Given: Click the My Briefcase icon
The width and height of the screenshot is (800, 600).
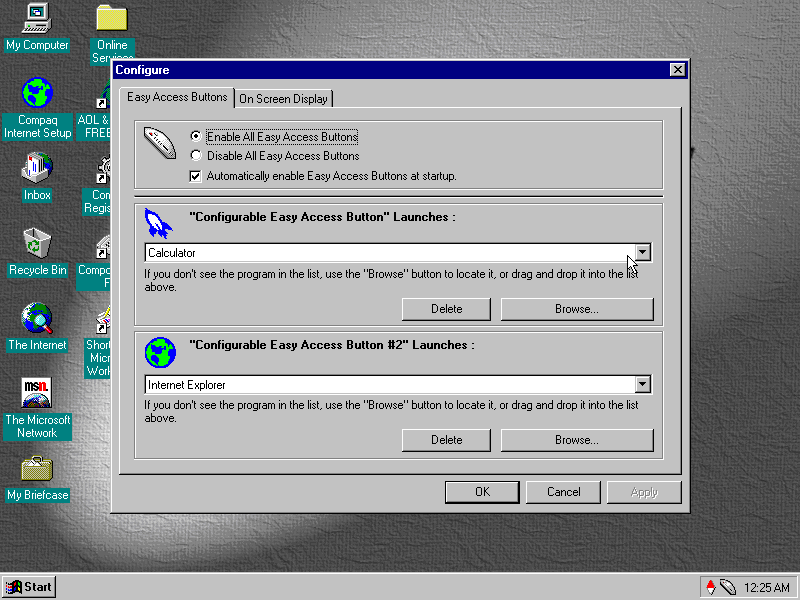Looking at the screenshot, I should click(x=37, y=468).
